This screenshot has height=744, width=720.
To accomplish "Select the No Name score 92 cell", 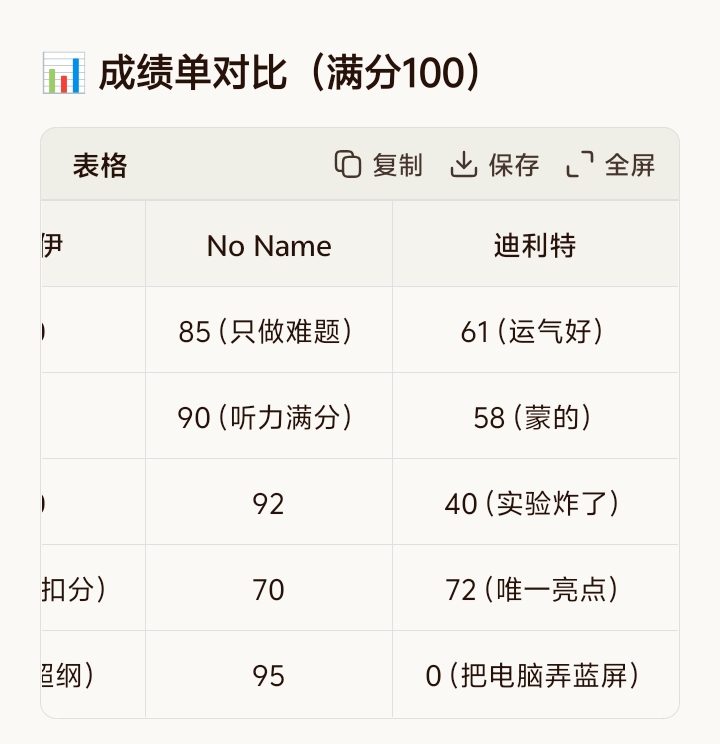I will 269,504.
